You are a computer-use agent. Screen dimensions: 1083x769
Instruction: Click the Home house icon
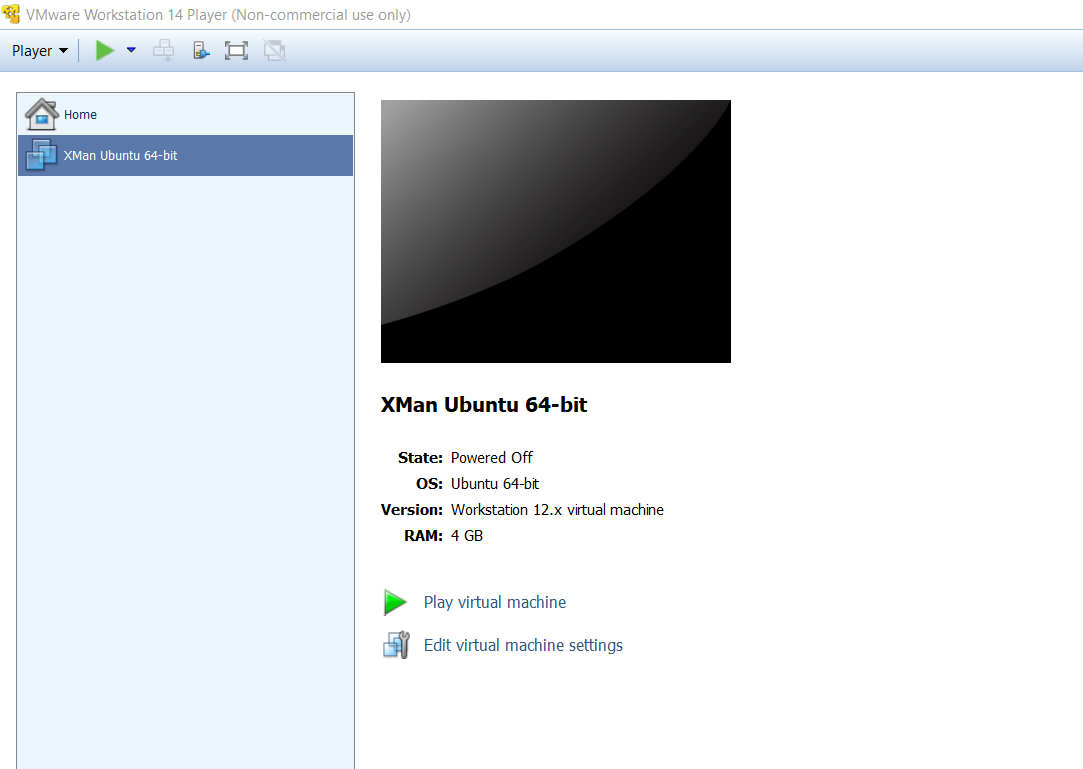click(41, 114)
